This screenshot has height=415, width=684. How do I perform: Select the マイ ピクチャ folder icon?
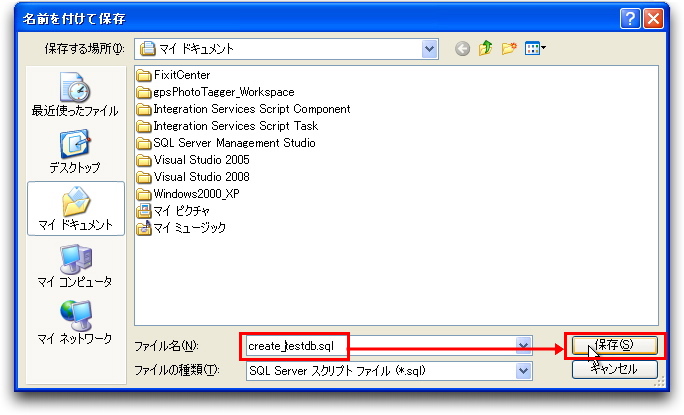tap(144, 211)
